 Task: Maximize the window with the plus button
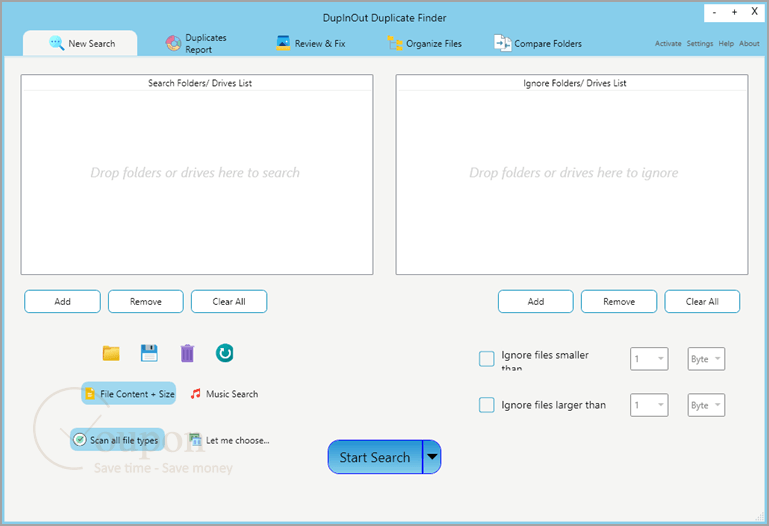tap(734, 12)
